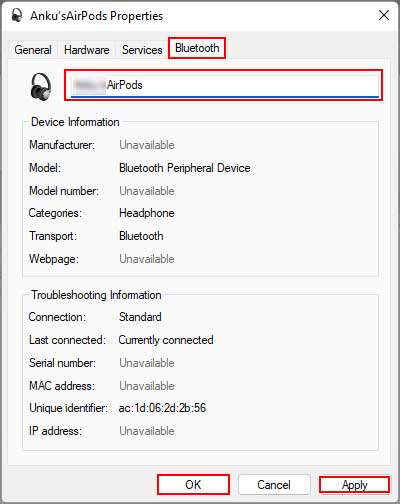400x504 pixels.
Task: Click the AirPods device name field
Action: point(223,85)
